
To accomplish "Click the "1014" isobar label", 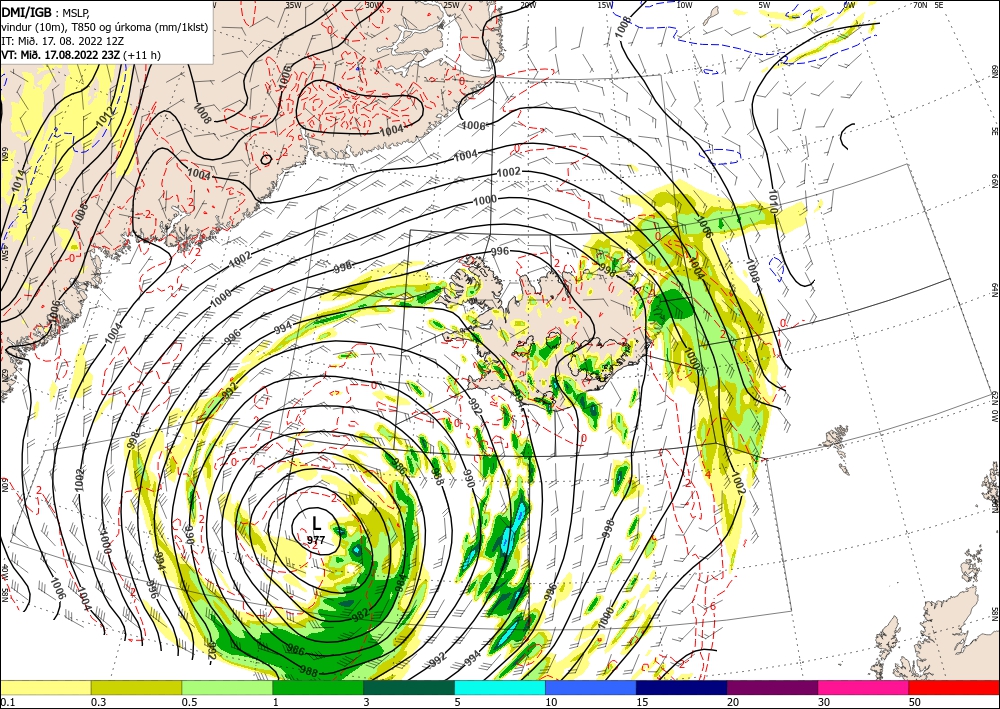I will (18, 180).
